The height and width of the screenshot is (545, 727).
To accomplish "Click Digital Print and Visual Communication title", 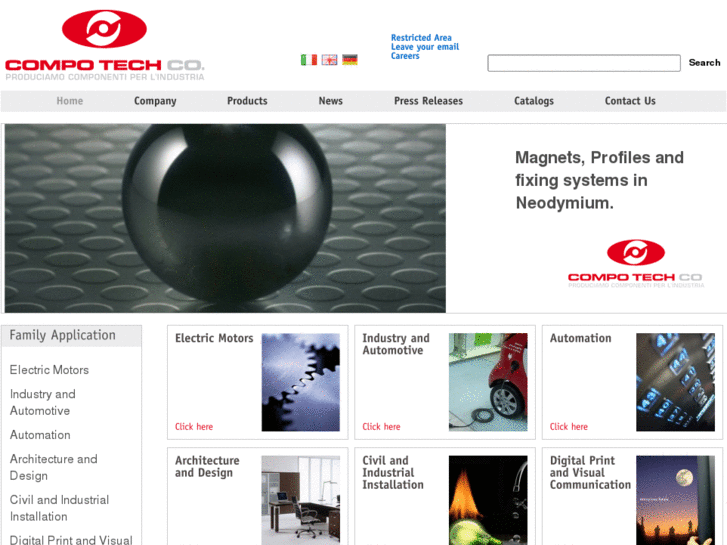I will click(x=590, y=473).
